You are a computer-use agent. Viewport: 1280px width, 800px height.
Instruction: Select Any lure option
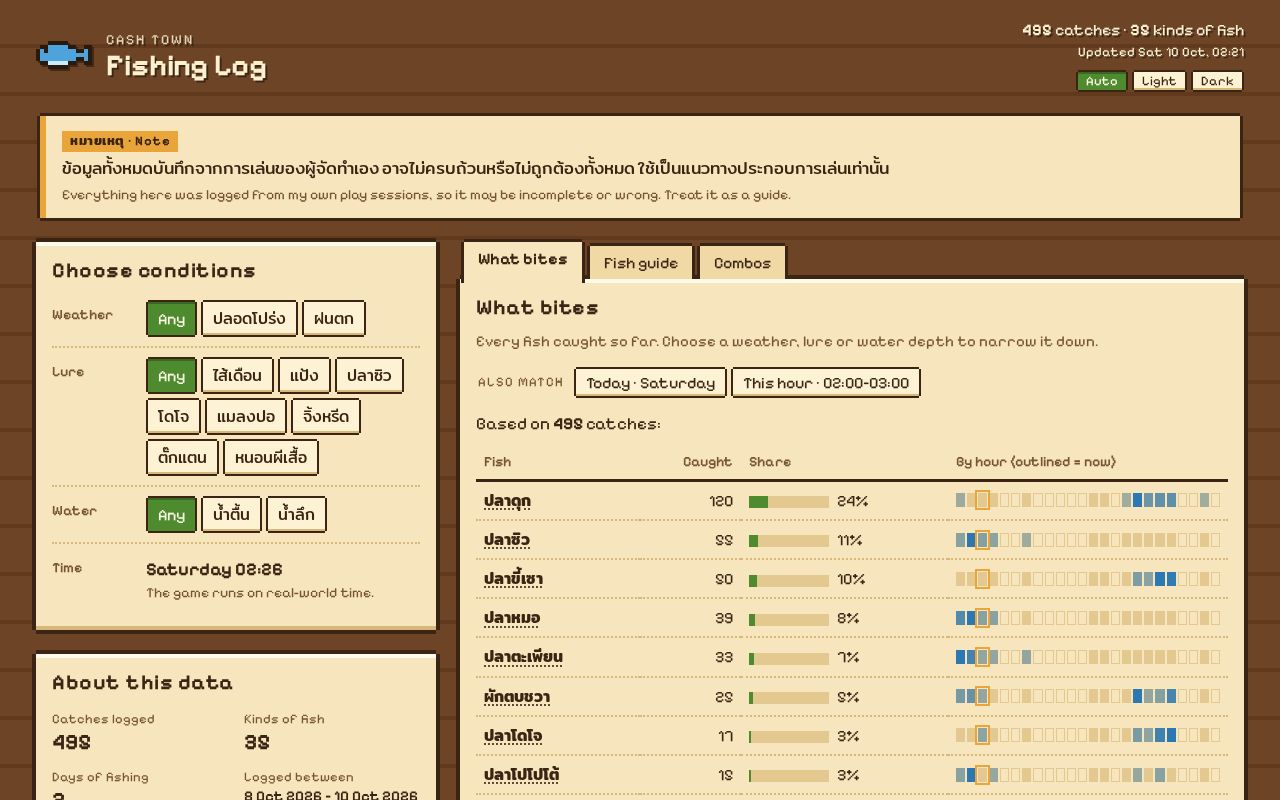coord(171,376)
